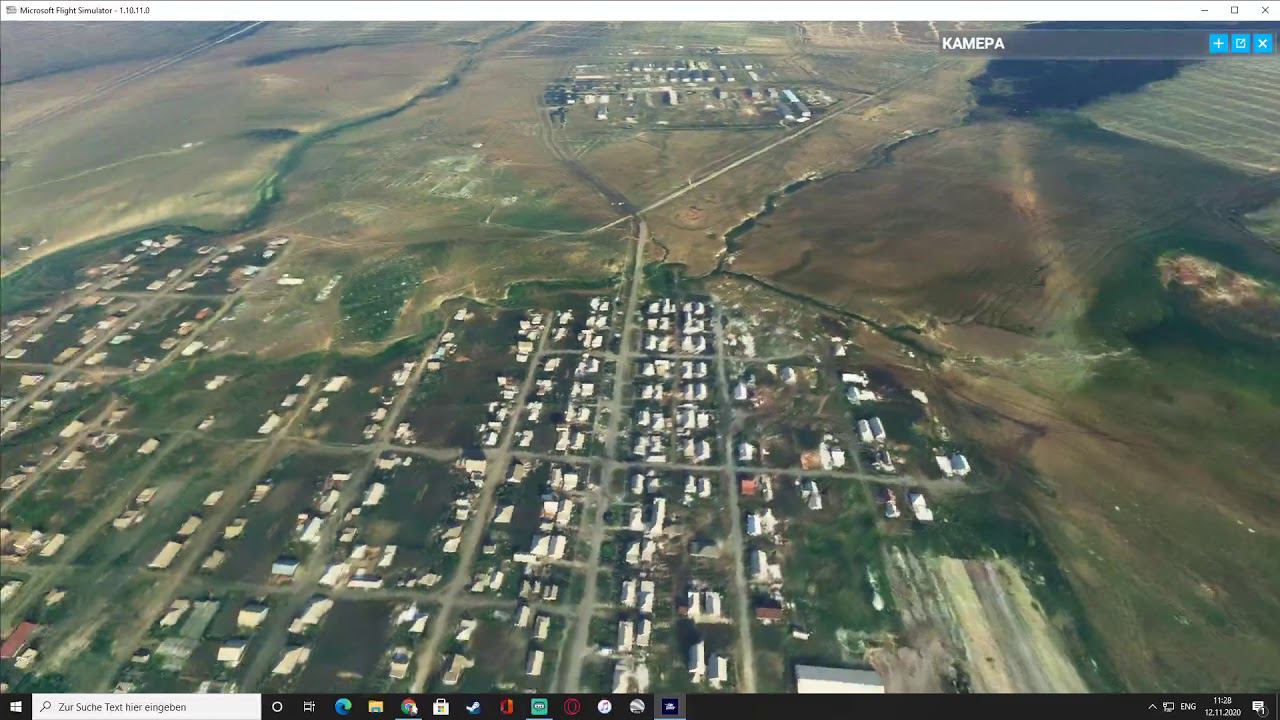This screenshot has height=720, width=1280.
Task: Open iTunes from taskbar
Action: (605, 707)
